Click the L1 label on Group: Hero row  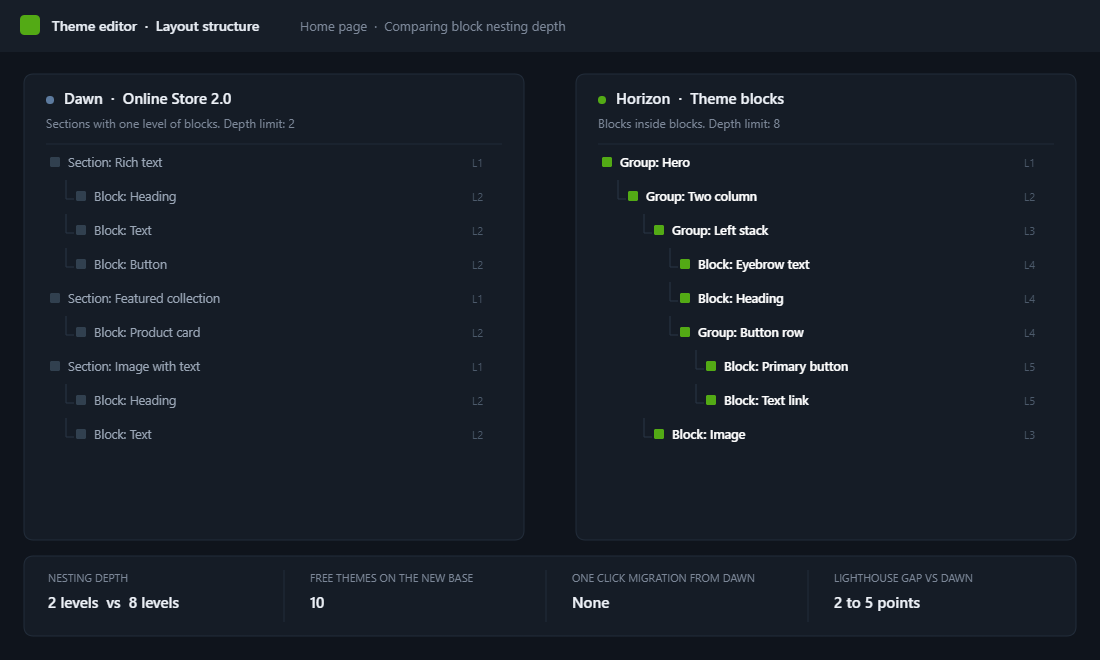[x=1029, y=163]
